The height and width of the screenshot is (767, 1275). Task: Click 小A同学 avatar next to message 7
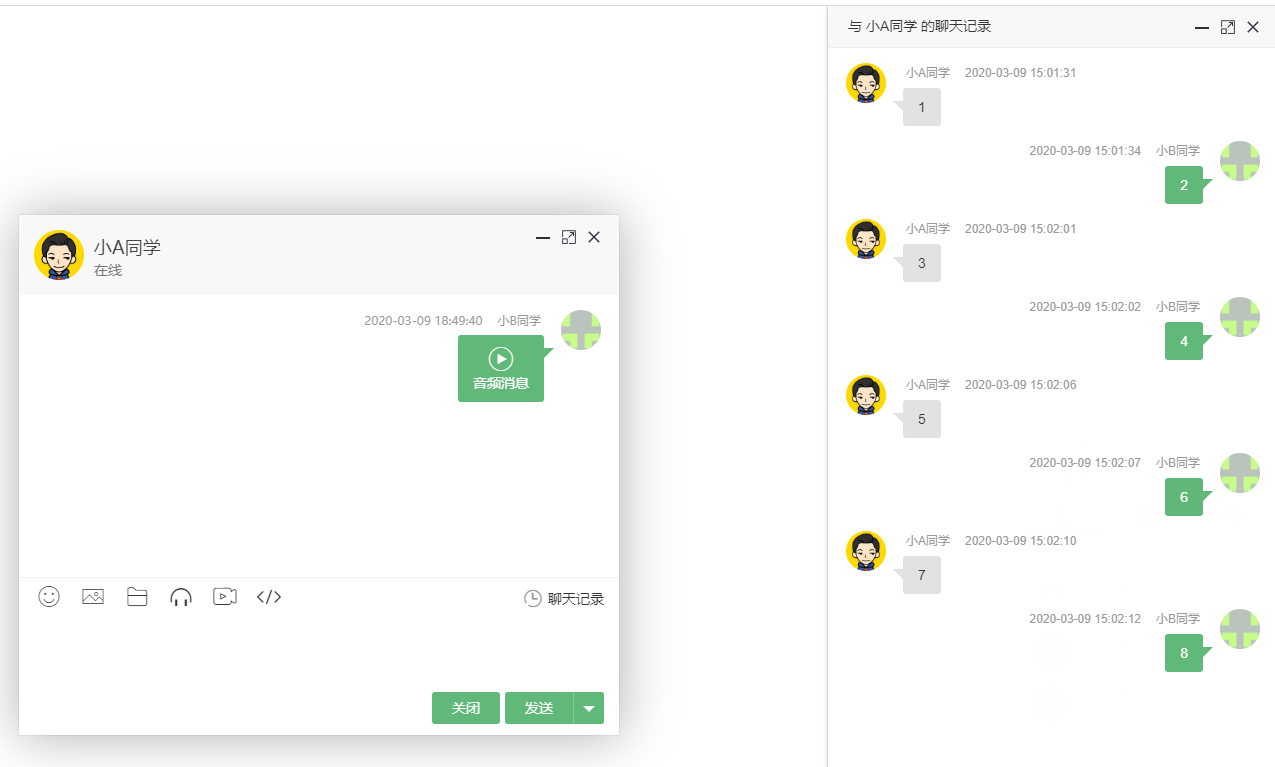(x=866, y=551)
